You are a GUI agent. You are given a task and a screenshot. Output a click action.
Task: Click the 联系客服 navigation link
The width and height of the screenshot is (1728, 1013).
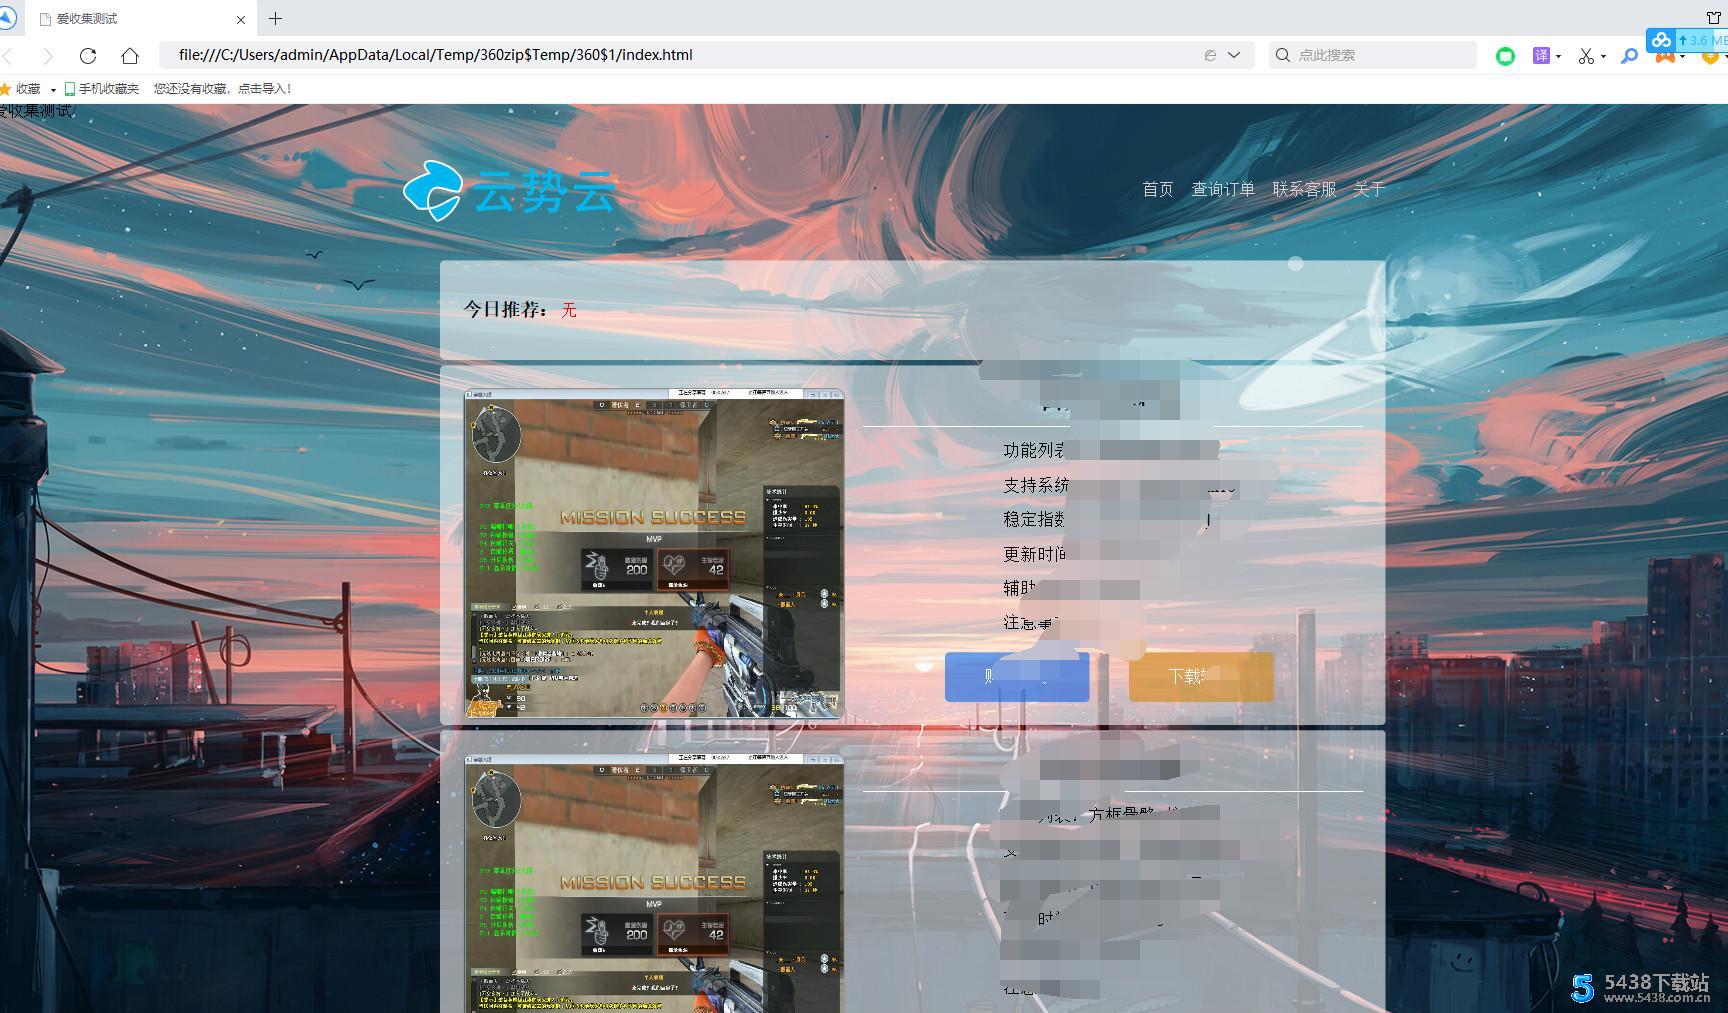(x=1303, y=189)
